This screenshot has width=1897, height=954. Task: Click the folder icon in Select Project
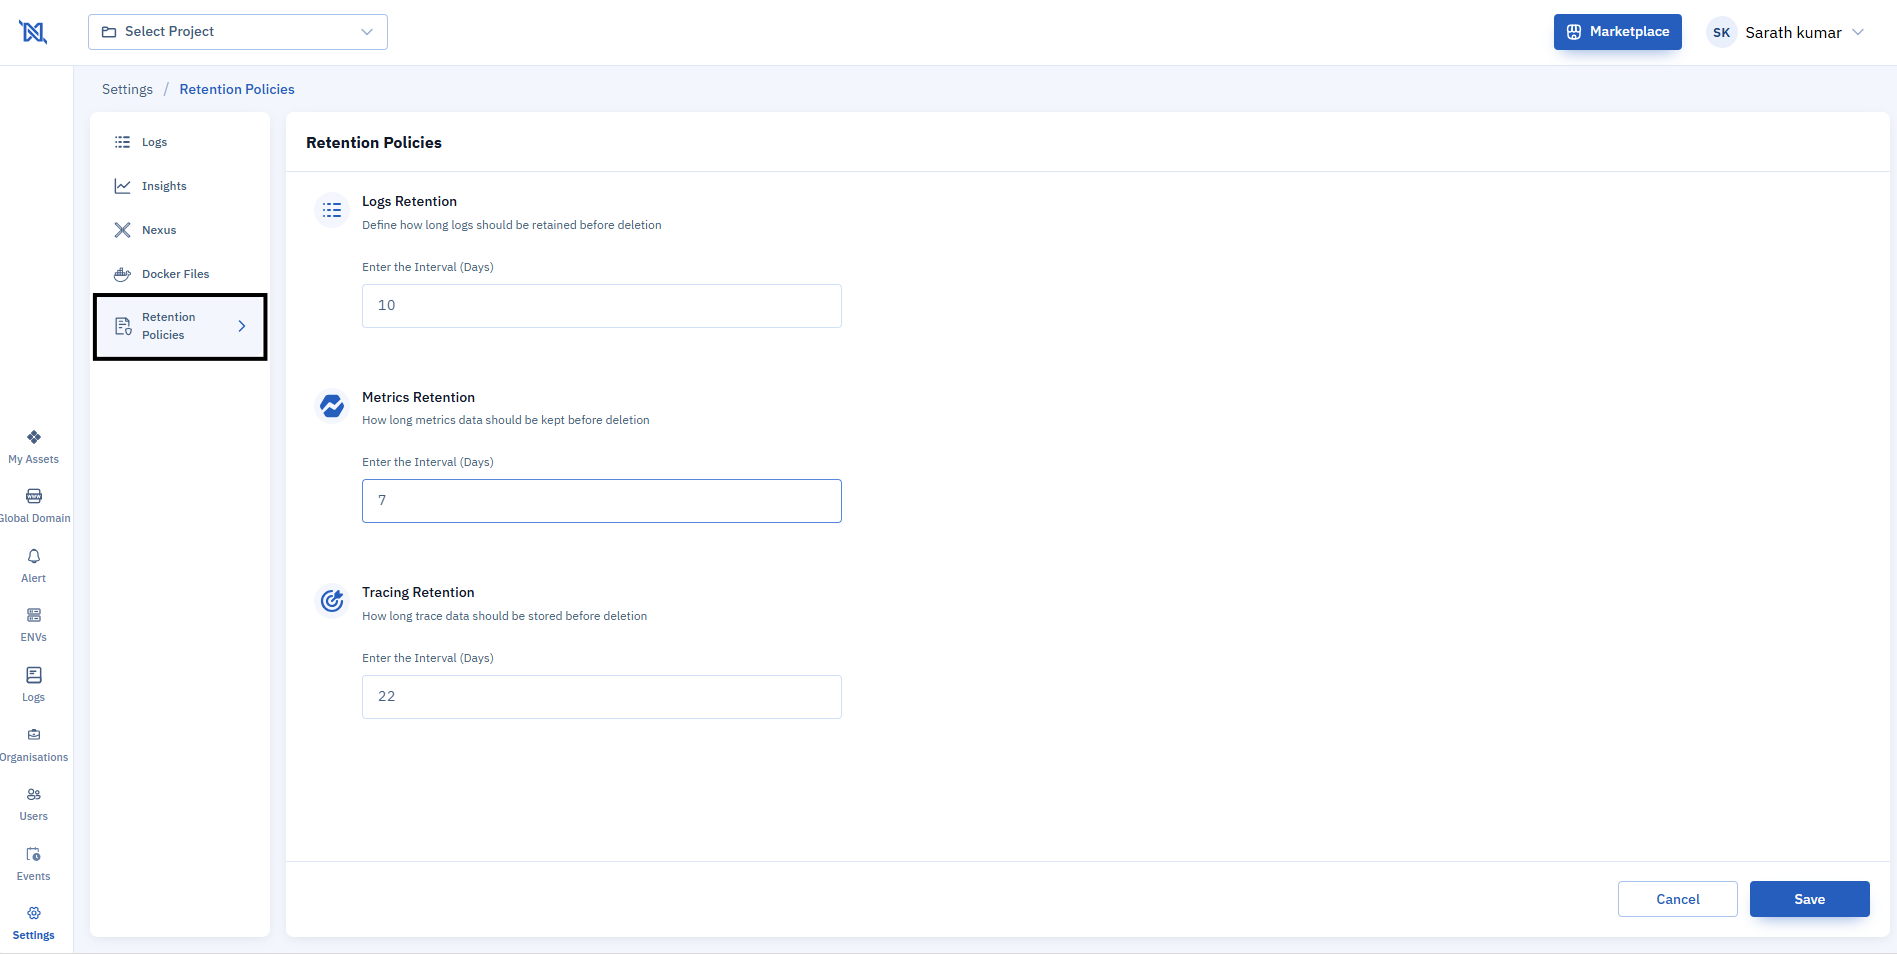[109, 32]
